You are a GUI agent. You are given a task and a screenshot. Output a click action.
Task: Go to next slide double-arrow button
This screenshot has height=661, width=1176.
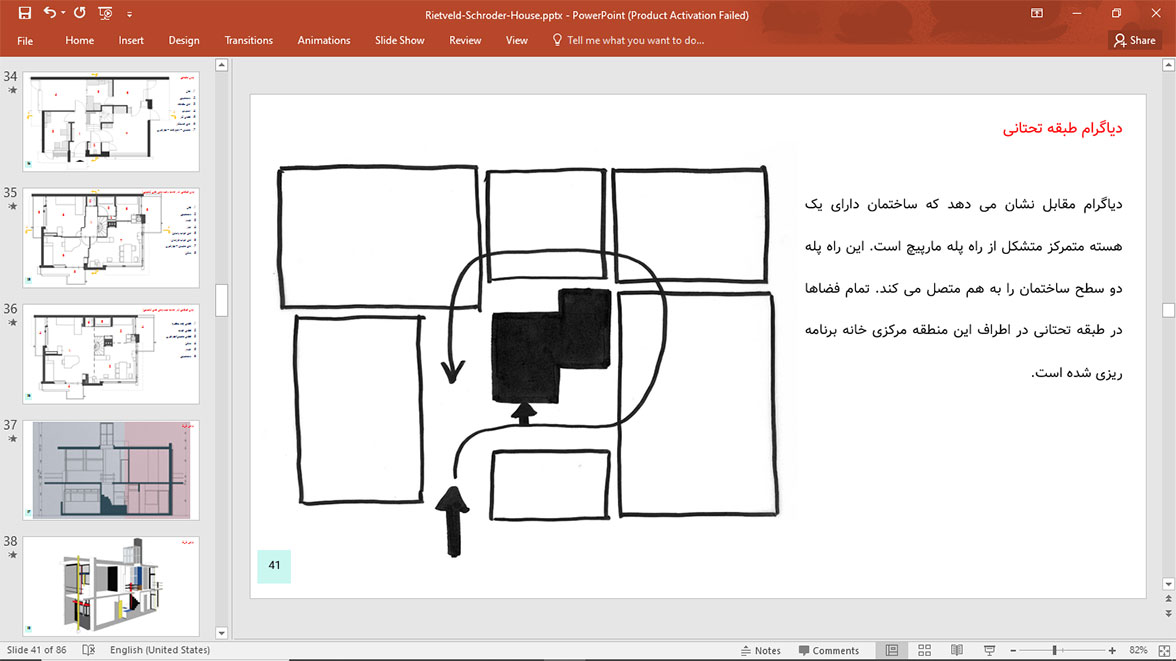point(1168,614)
